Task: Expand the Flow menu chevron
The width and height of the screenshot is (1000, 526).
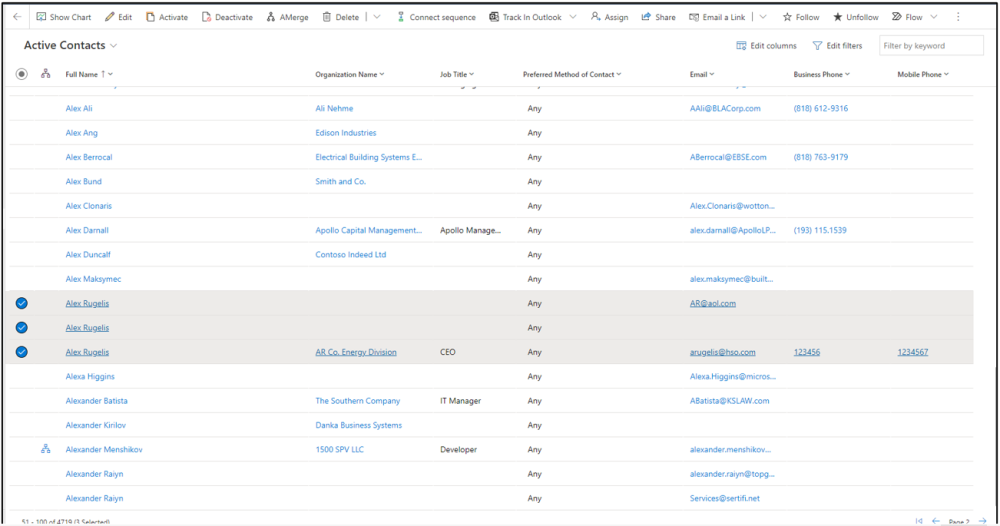Action: (x=934, y=17)
